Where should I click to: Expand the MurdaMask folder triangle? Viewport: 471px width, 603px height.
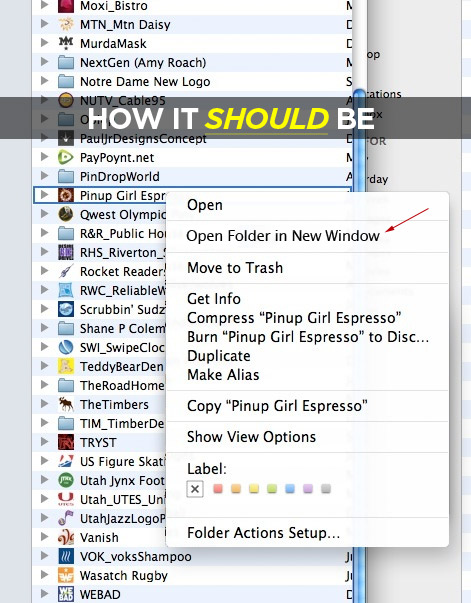(45, 43)
